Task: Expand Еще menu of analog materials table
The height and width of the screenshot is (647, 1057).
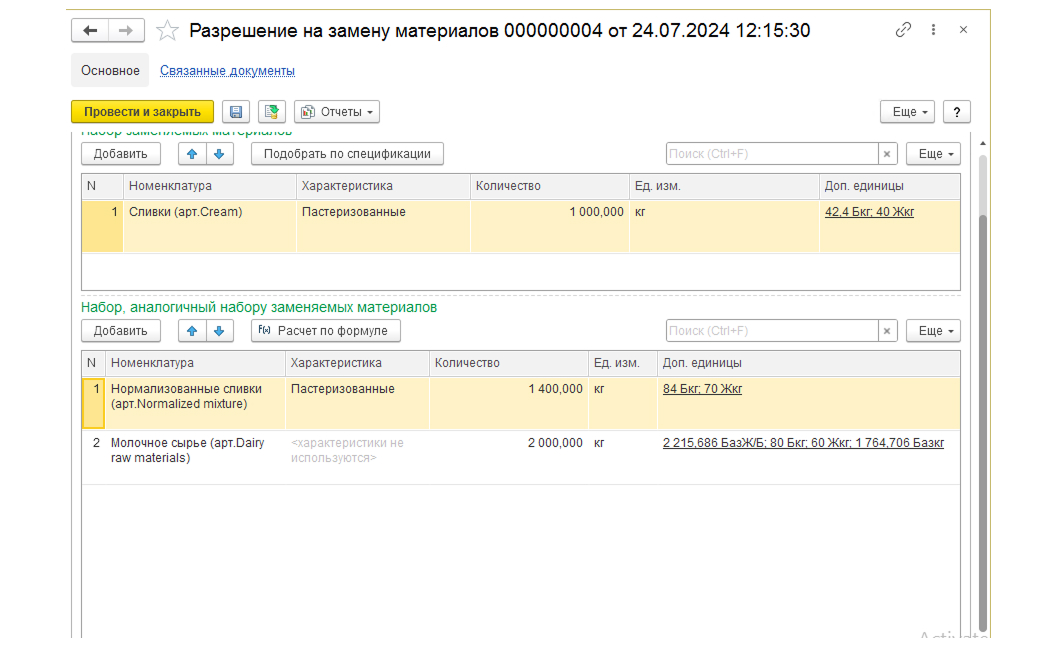Action: (933, 331)
